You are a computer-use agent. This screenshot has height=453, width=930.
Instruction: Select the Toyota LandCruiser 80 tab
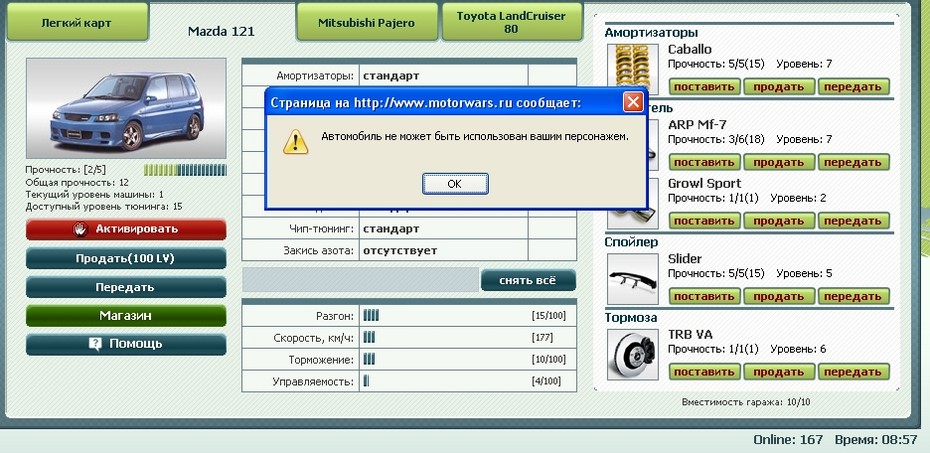(511, 21)
